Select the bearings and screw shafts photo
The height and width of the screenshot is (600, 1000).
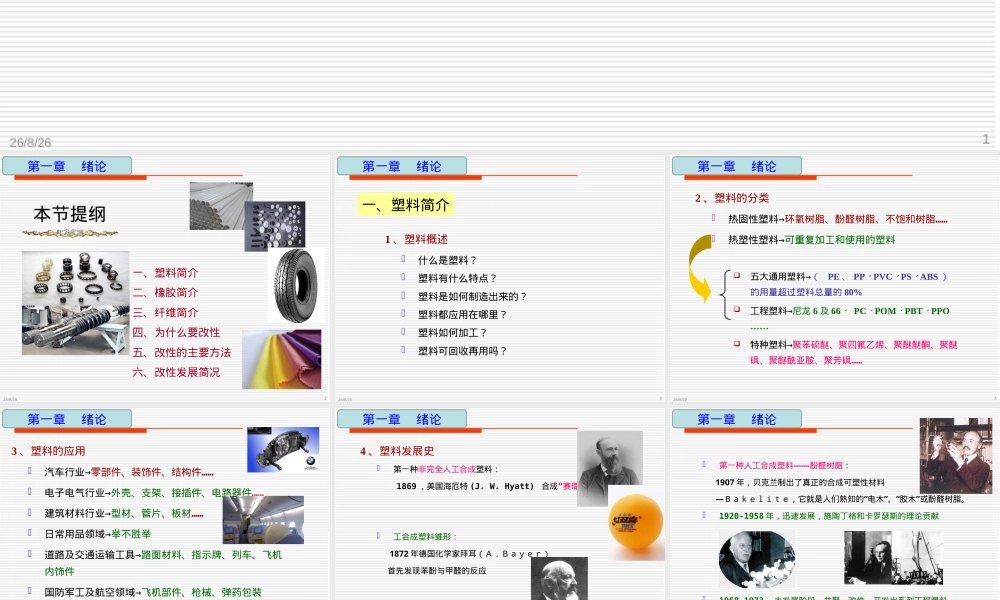76,303
